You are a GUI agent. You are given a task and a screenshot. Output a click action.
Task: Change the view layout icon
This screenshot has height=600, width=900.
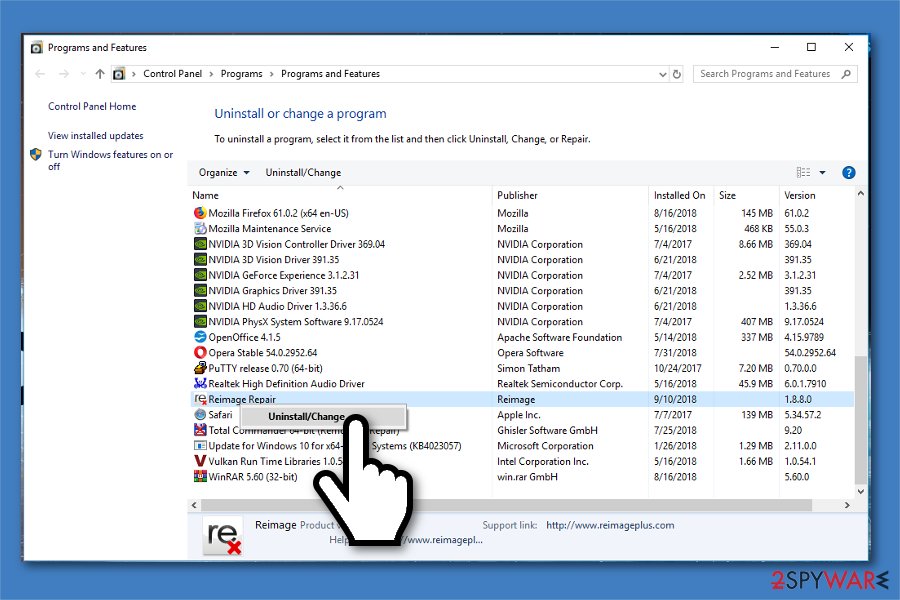(804, 173)
